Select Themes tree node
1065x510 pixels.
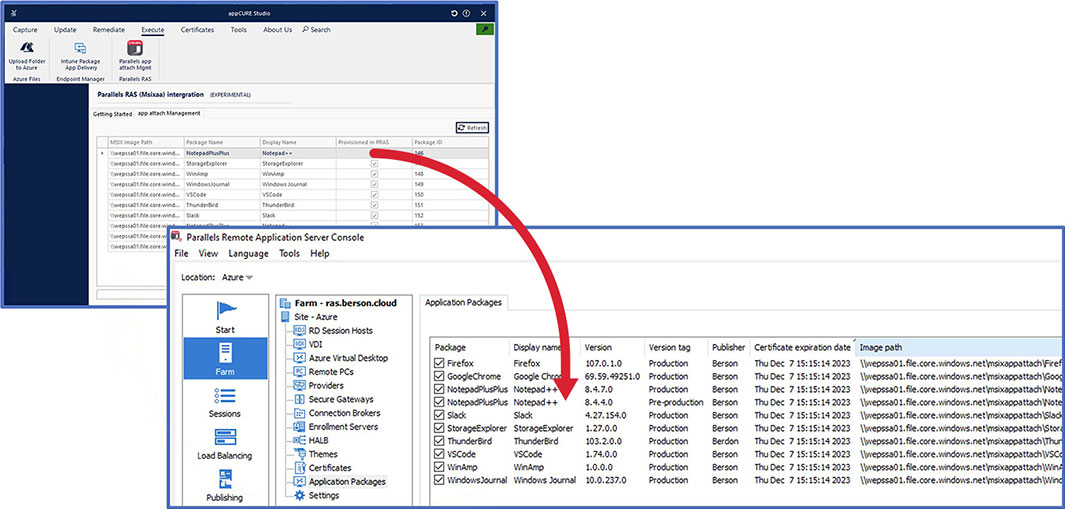coord(315,454)
